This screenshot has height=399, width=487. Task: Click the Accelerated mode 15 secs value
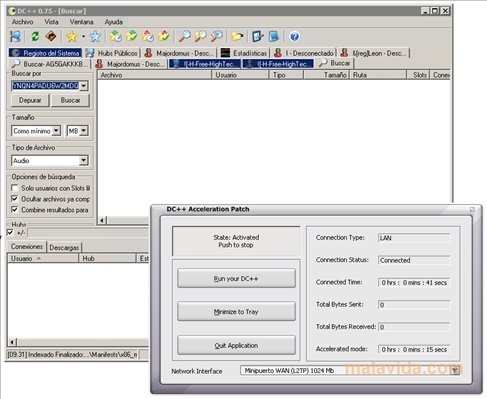pyautogui.click(x=414, y=350)
